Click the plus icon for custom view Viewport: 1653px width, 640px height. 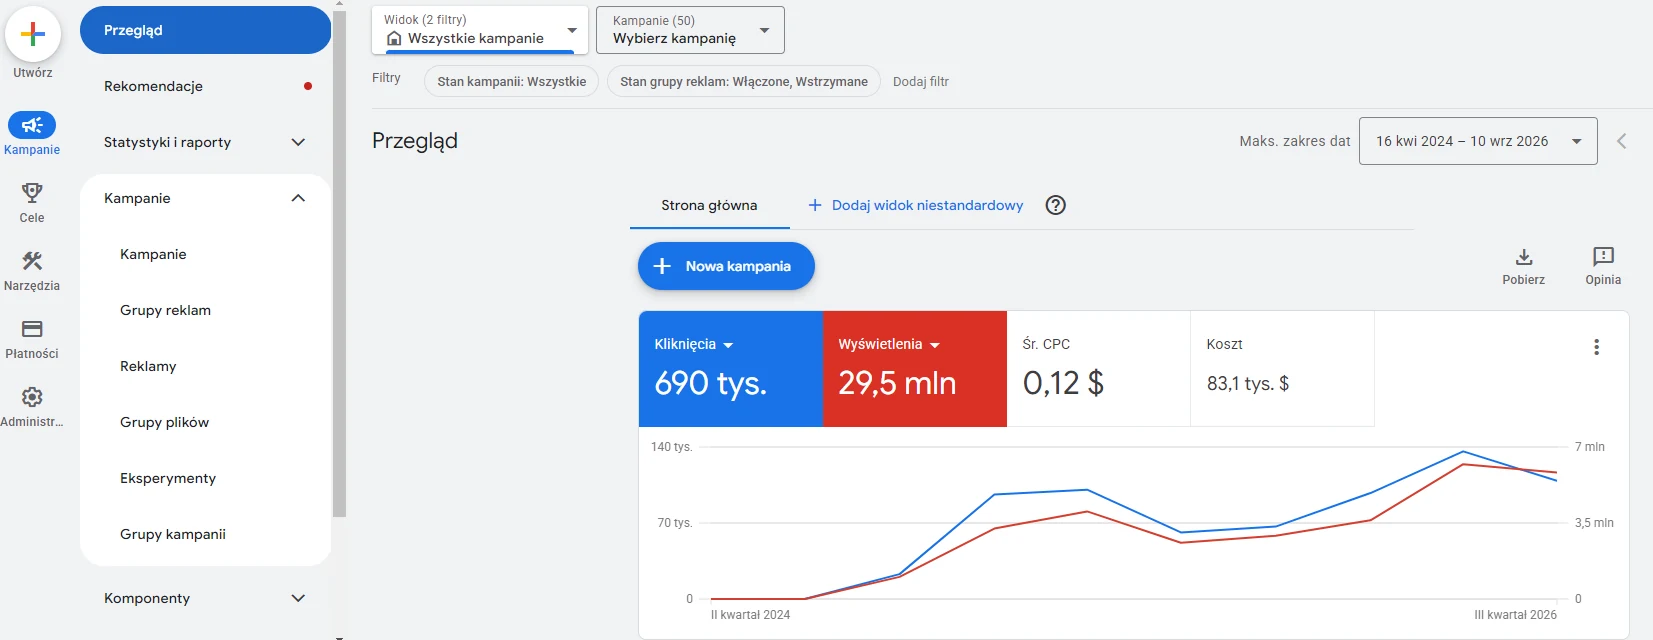tap(815, 205)
